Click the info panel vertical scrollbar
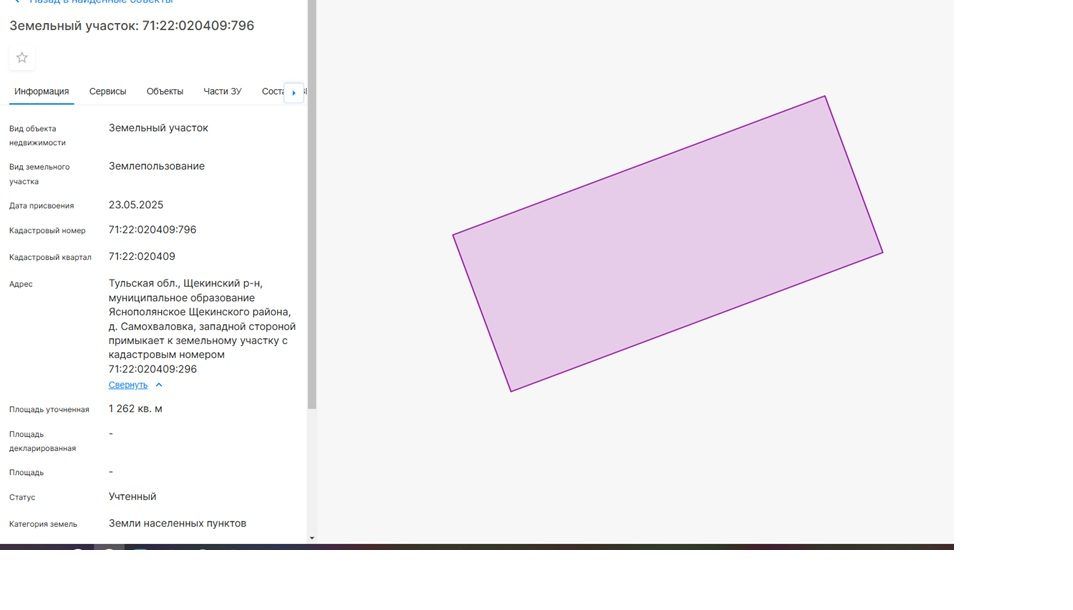This screenshot has width=1073, height=610. pos(312,204)
